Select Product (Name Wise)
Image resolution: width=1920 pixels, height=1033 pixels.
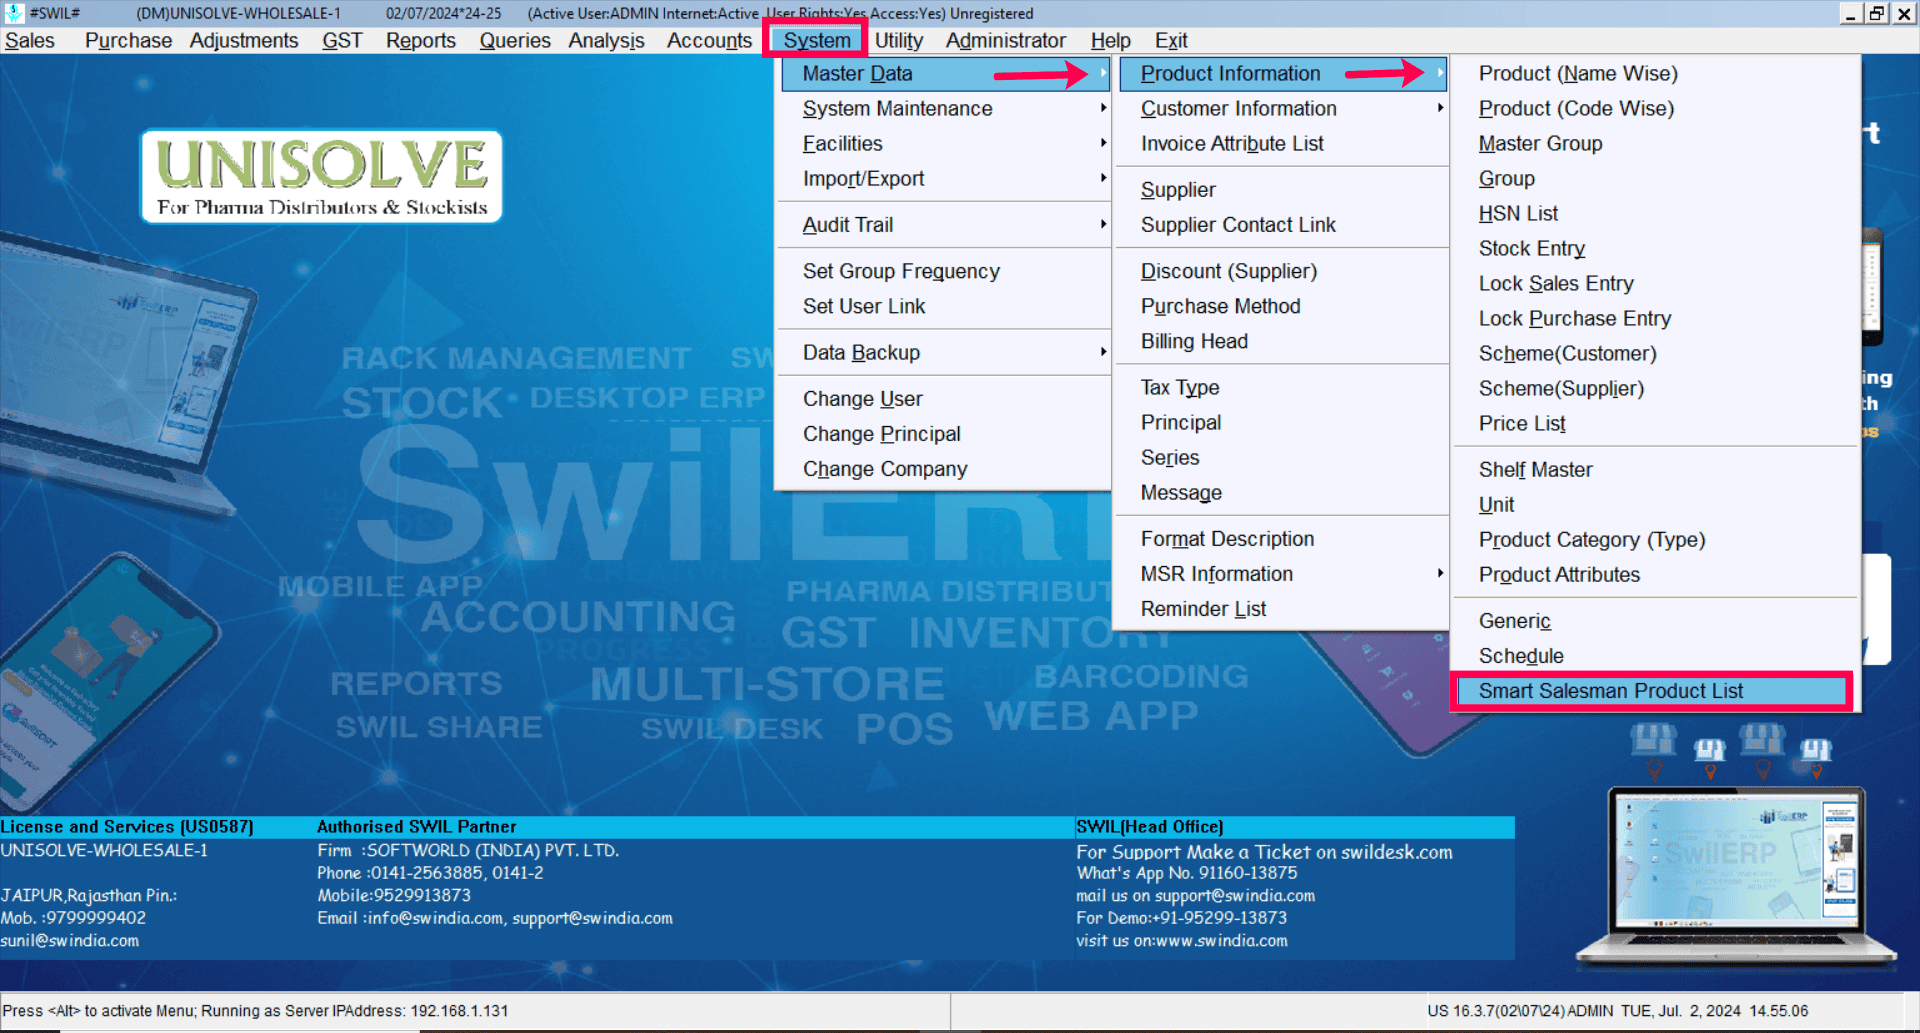tap(1655, 74)
